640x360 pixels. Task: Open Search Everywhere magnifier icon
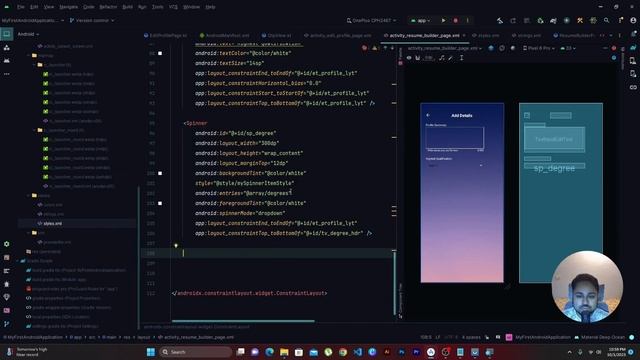[x=607, y=20]
